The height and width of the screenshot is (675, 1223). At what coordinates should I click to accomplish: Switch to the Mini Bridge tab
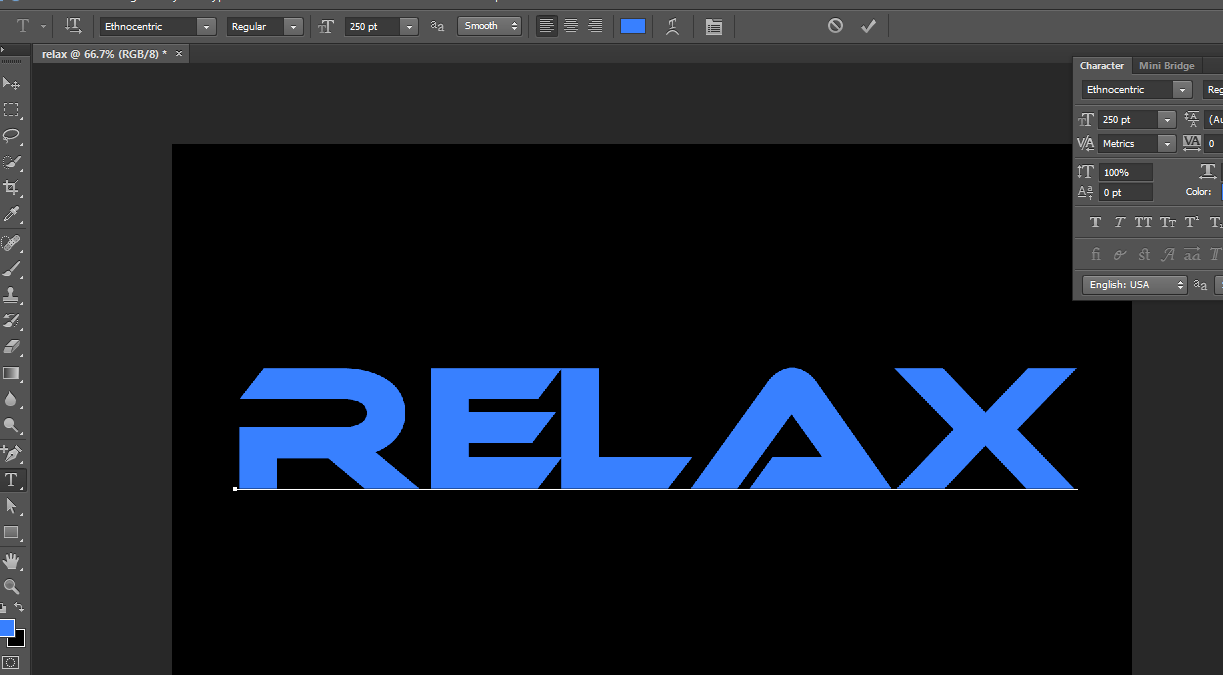1166,66
